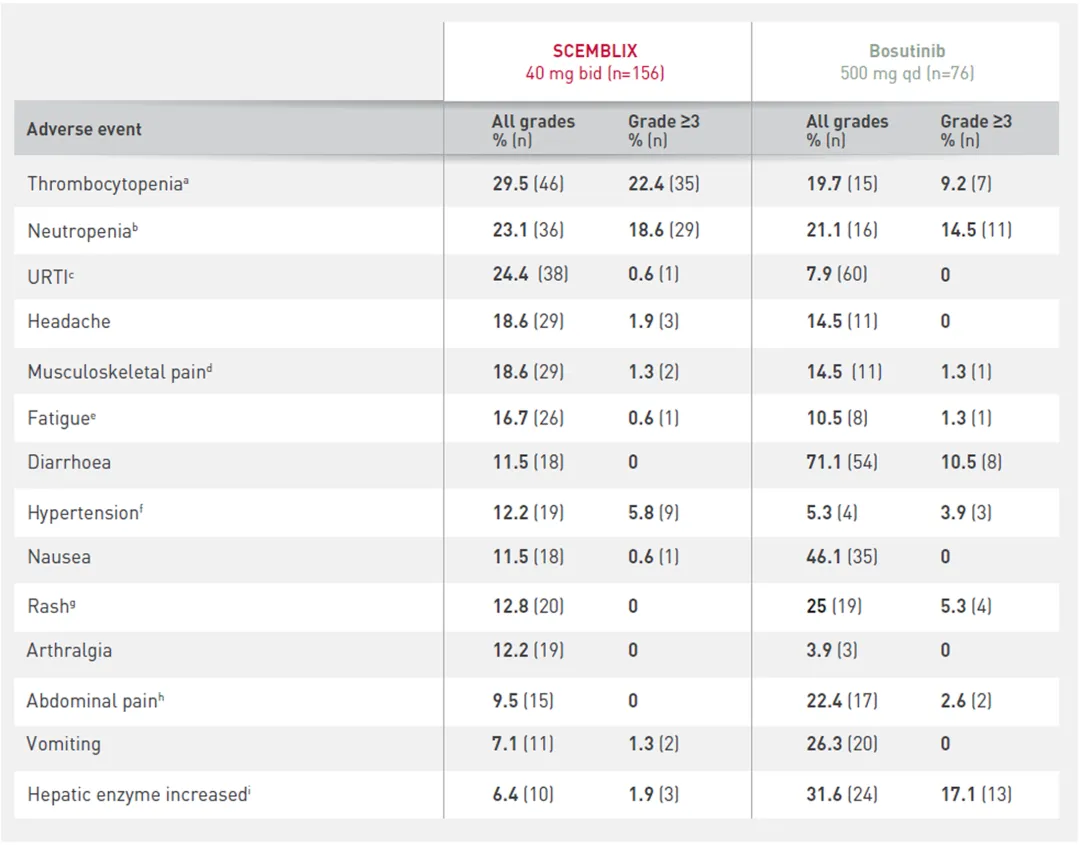Click the Vomiting row label

click(64, 744)
